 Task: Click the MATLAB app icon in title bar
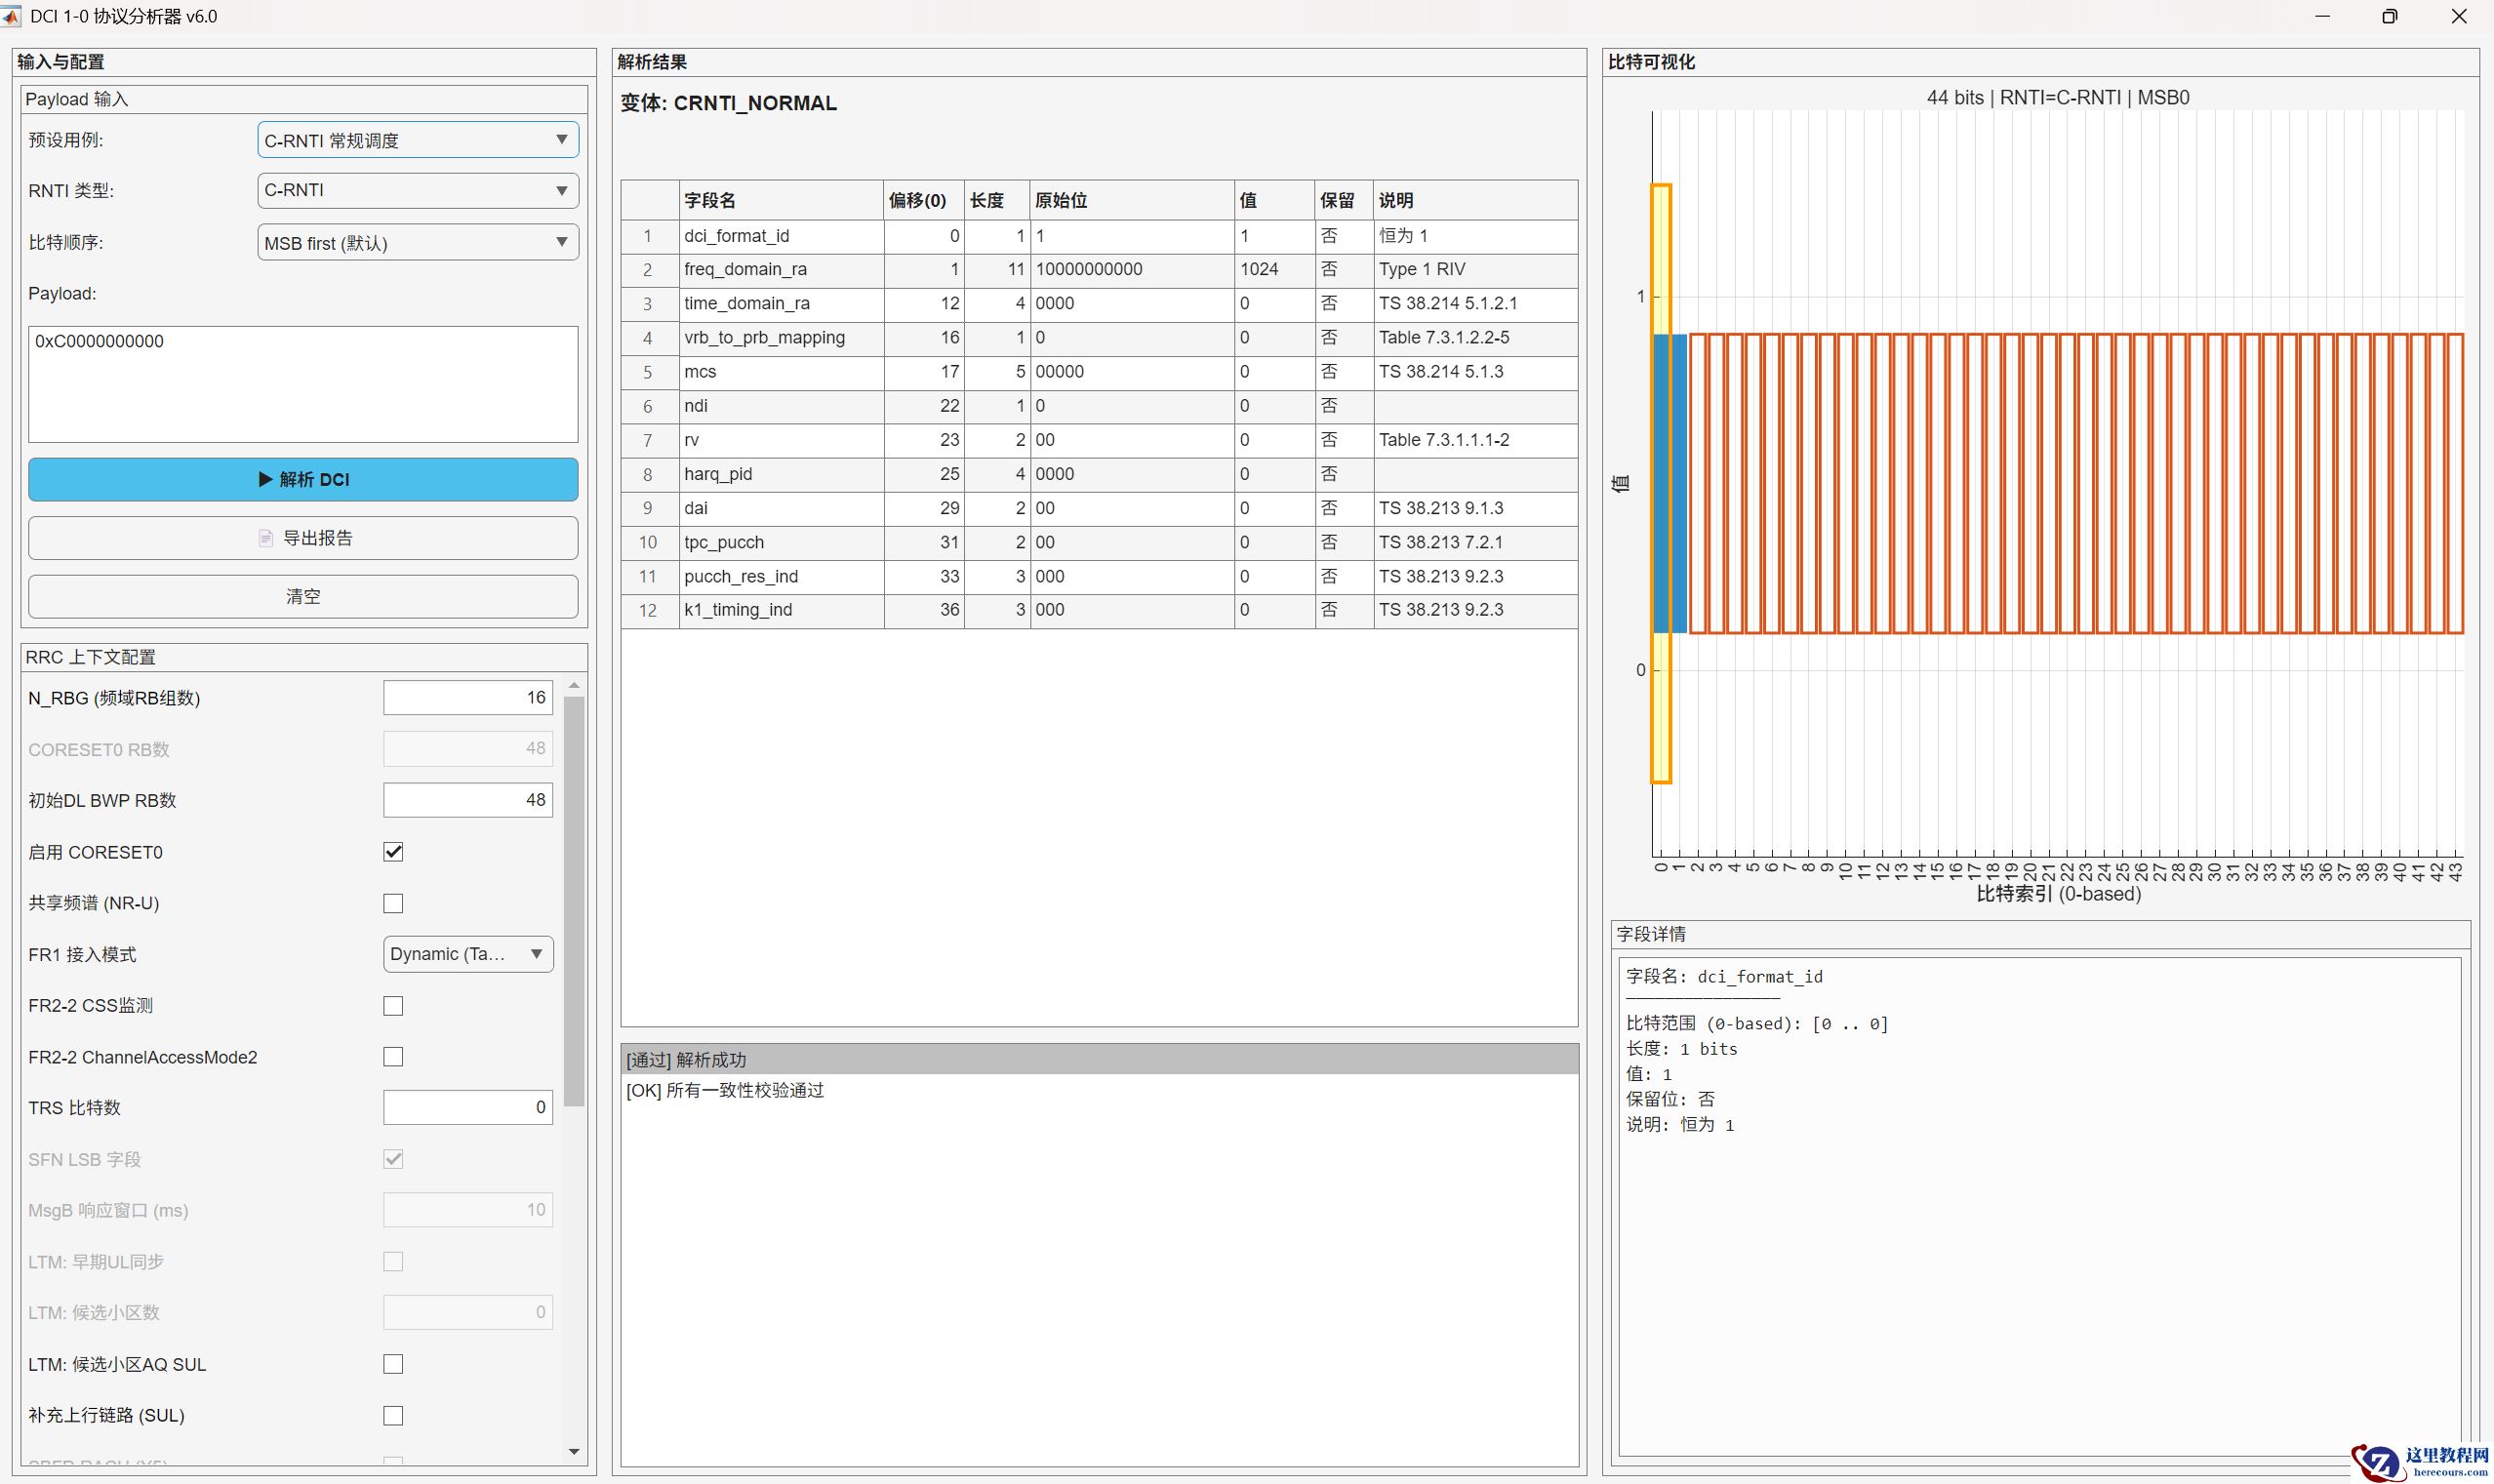coord(11,16)
